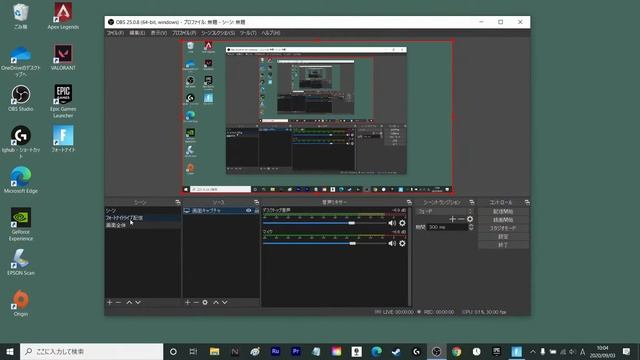The width and height of the screenshot is (640, 360).
Task: Click the Windows taskbar search box
Action: pos(91,351)
